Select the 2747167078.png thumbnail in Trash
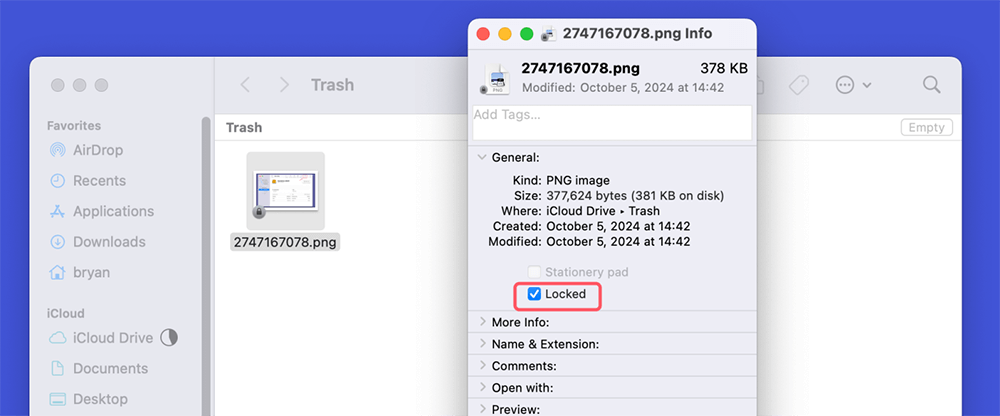1000x416 pixels. [286, 191]
